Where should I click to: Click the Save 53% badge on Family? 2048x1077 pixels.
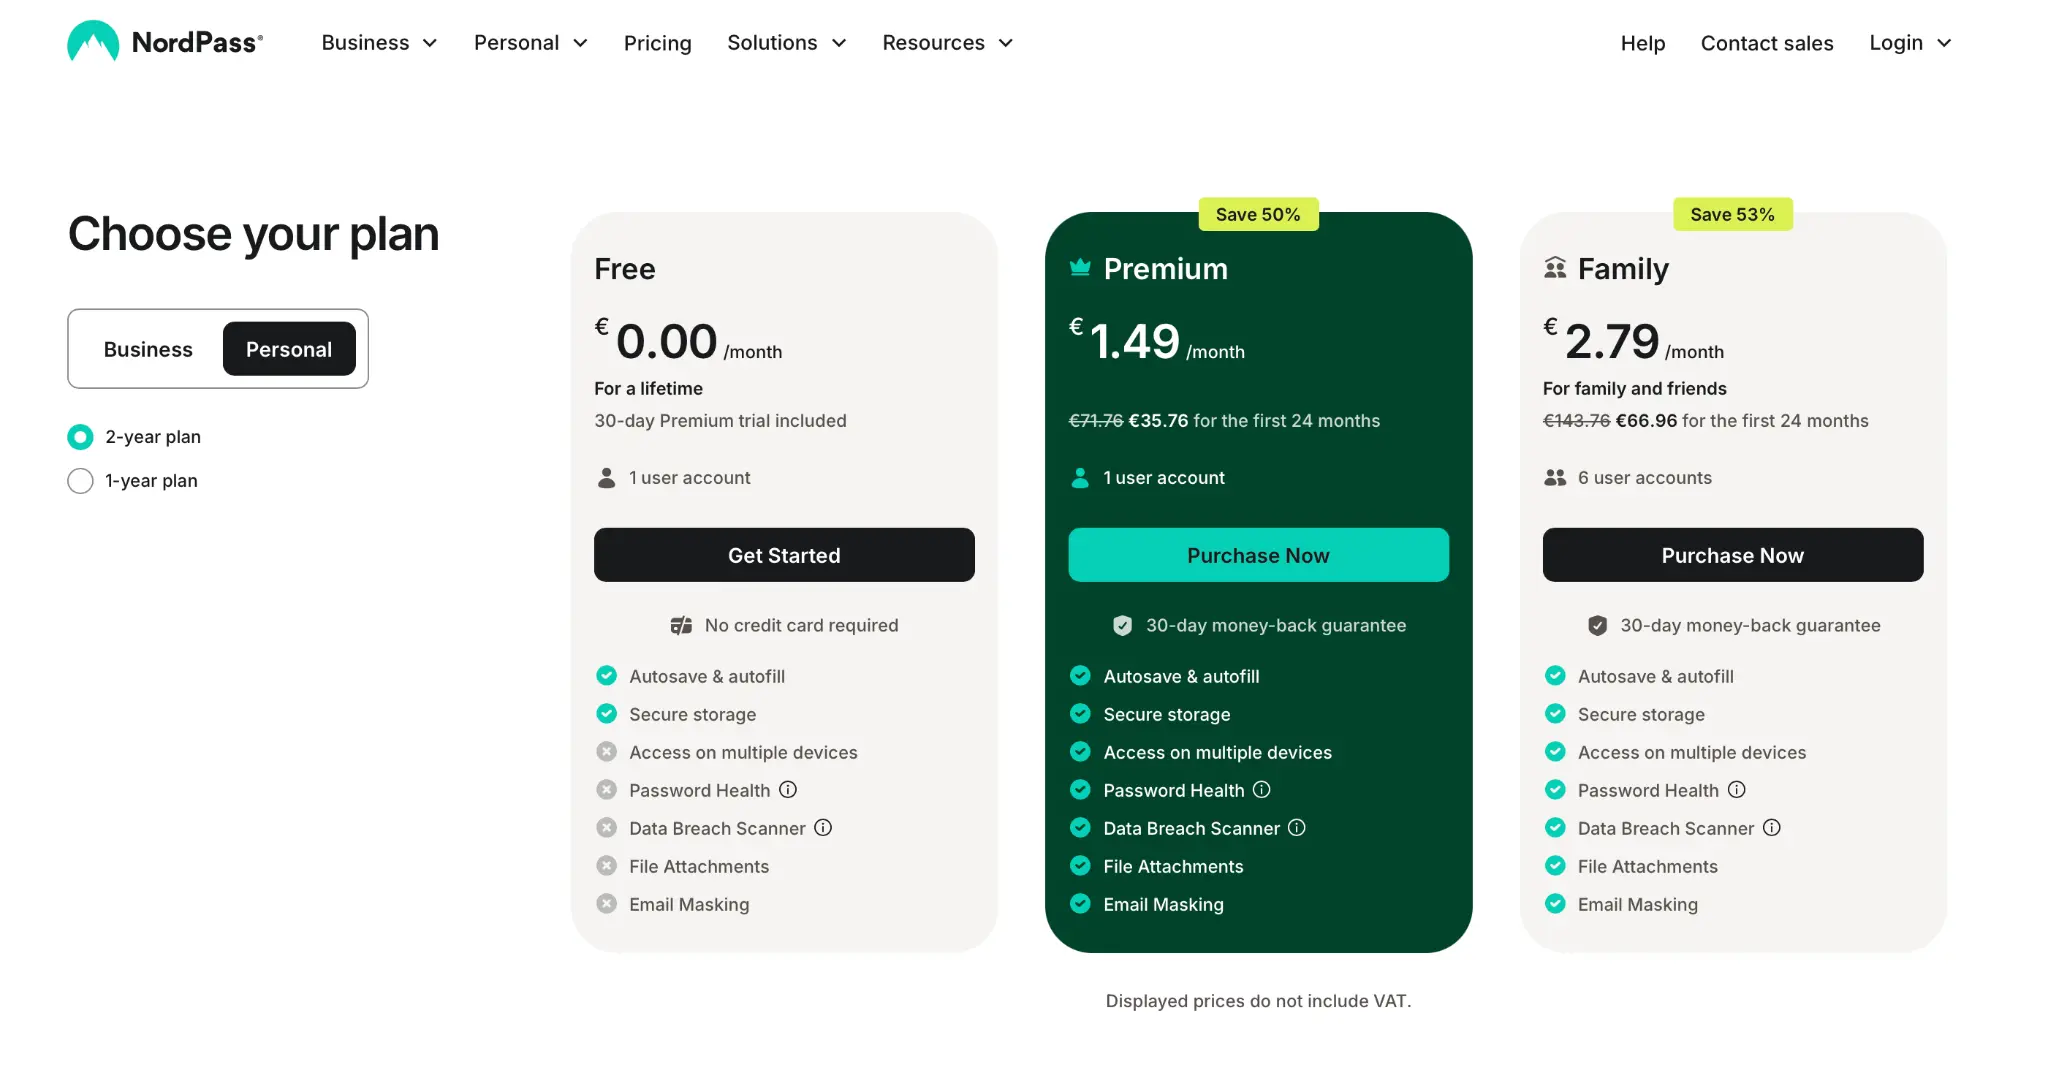(1732, 214)
